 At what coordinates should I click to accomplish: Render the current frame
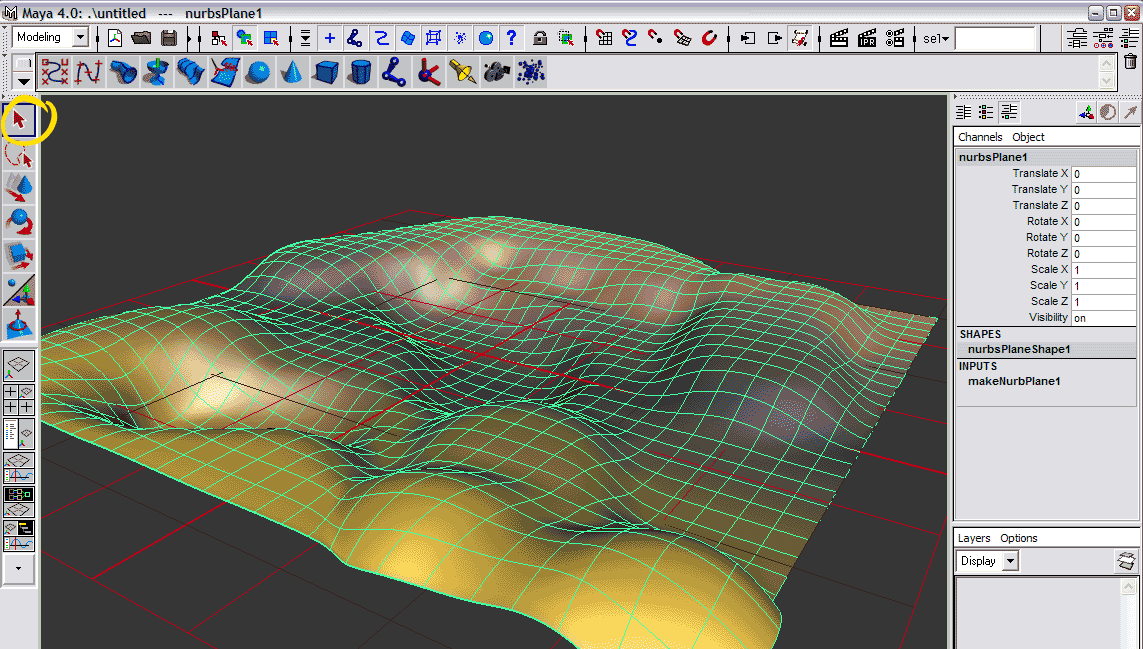click(x=839, y=38)
